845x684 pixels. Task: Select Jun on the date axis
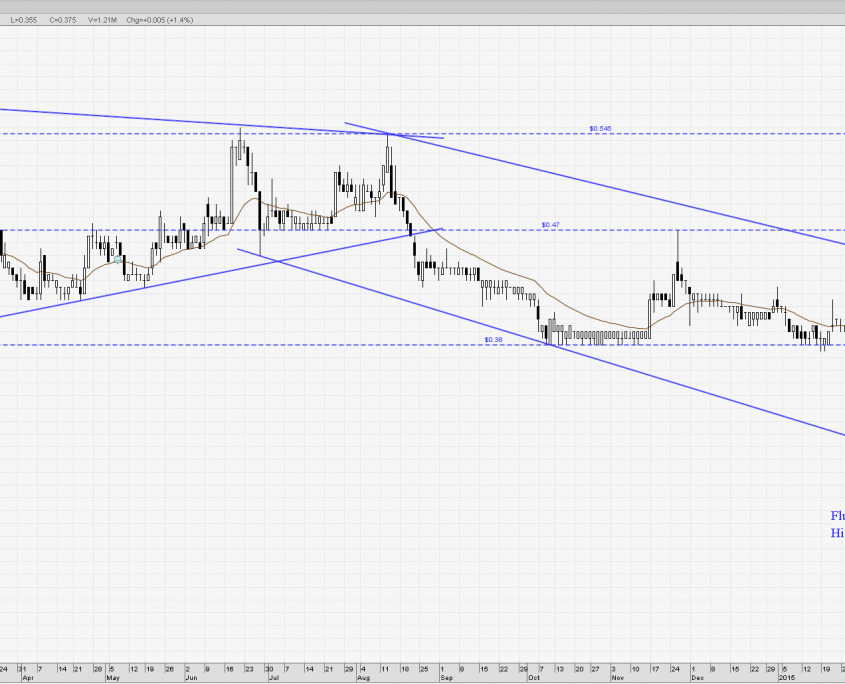pos(193,675)
